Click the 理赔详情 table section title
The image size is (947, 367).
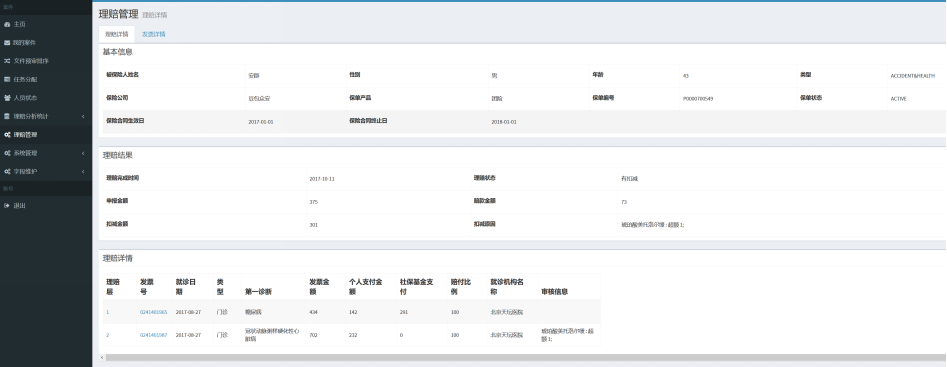tap(117, 259)
